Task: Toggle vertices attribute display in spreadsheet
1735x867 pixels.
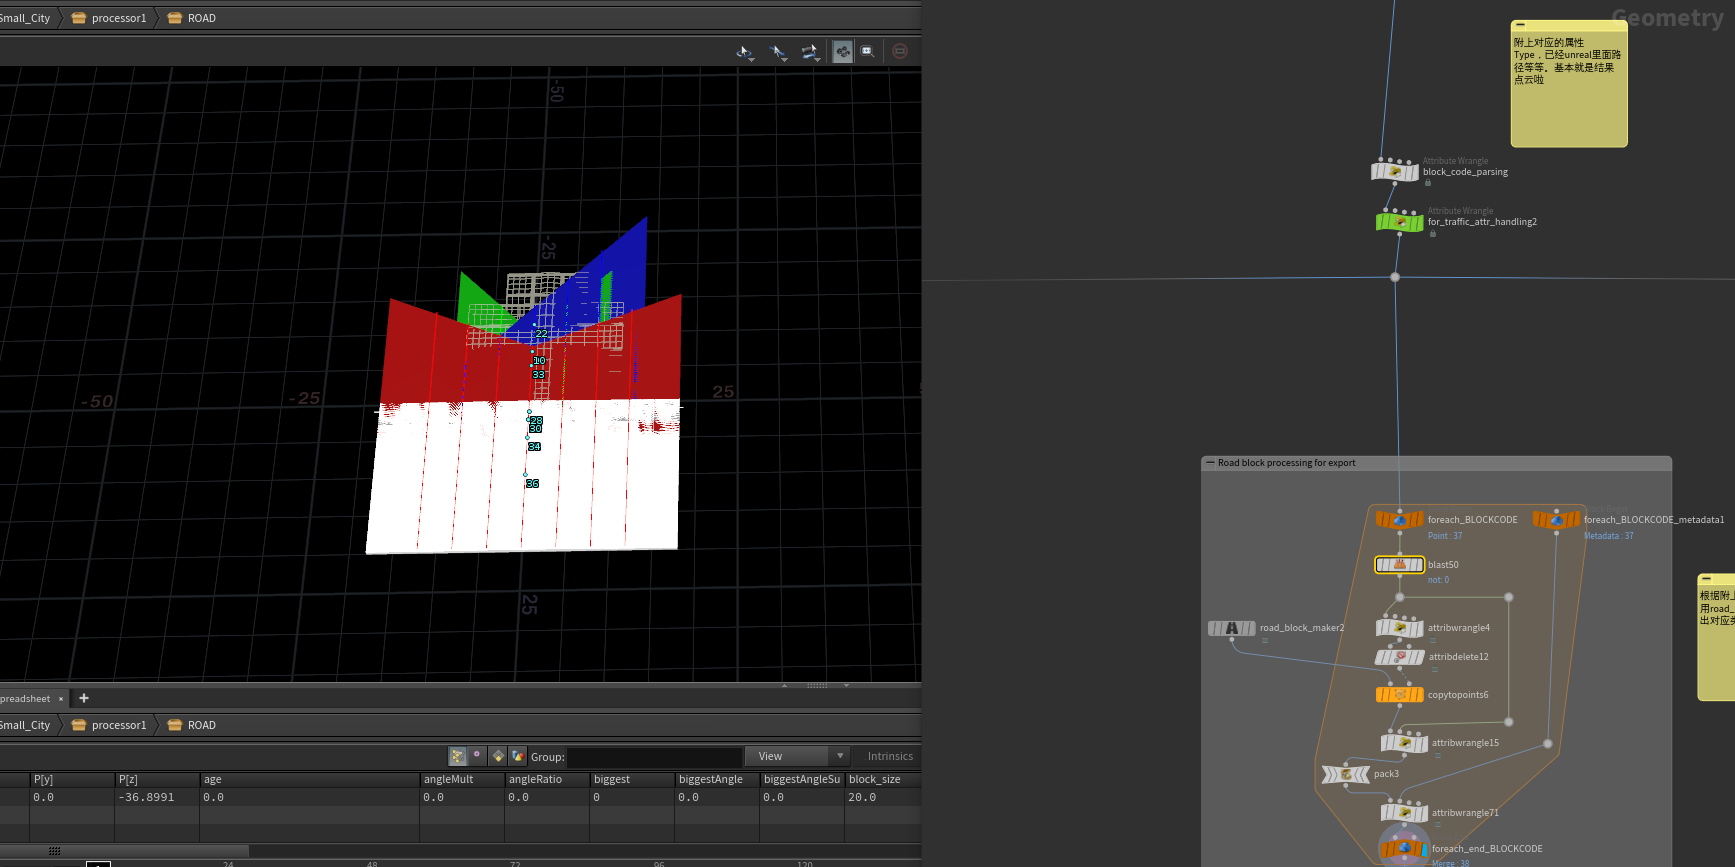Action: click(x=478, y=756)
